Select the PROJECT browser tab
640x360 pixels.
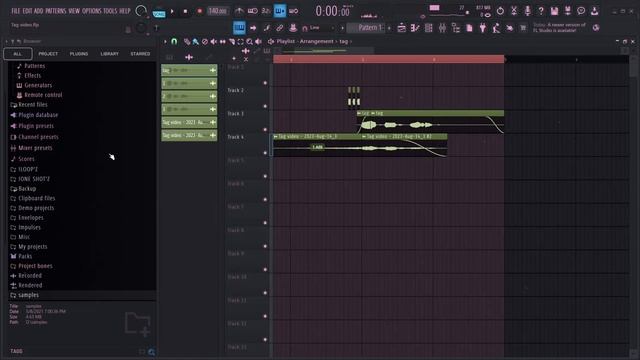pyautogui.click(x=48, y=54)
